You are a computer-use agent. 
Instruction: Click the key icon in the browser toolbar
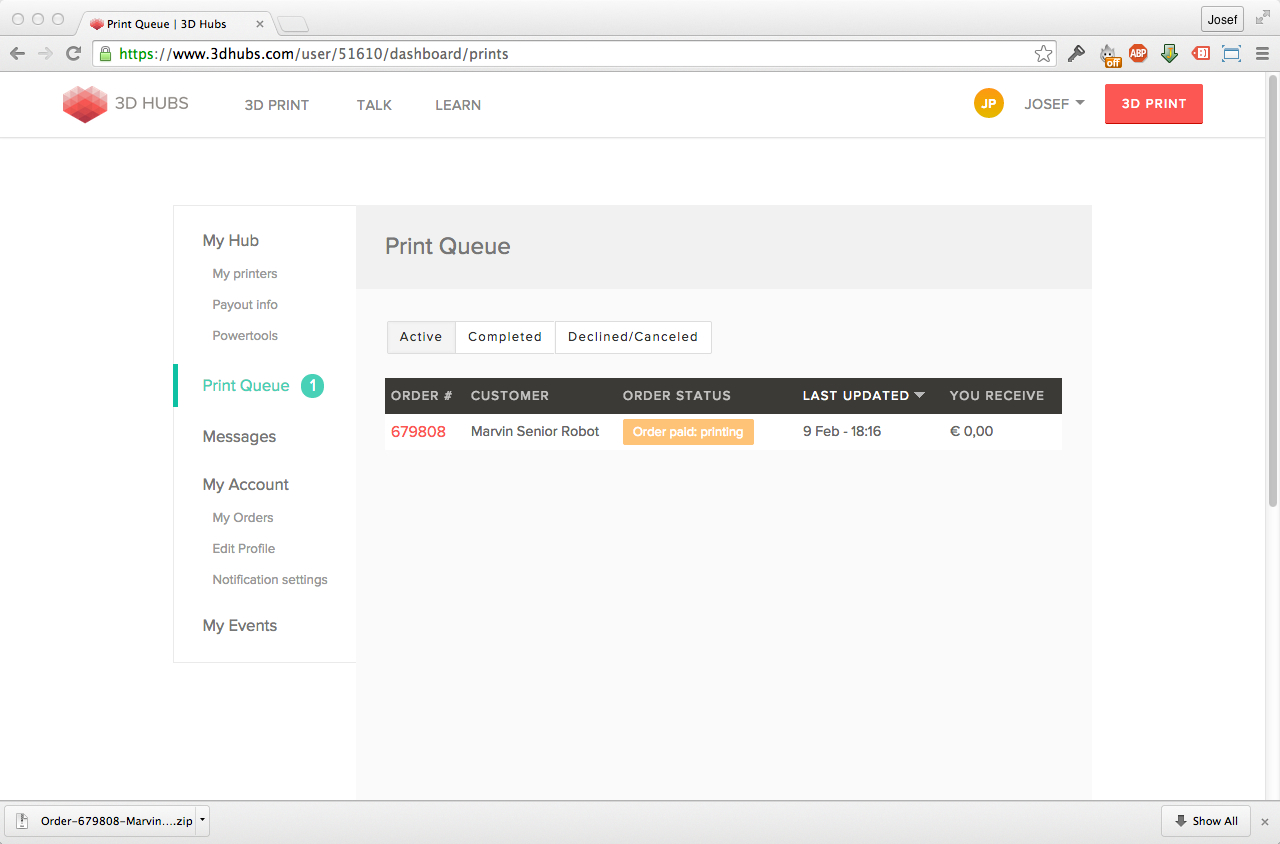click(1076, 54)
